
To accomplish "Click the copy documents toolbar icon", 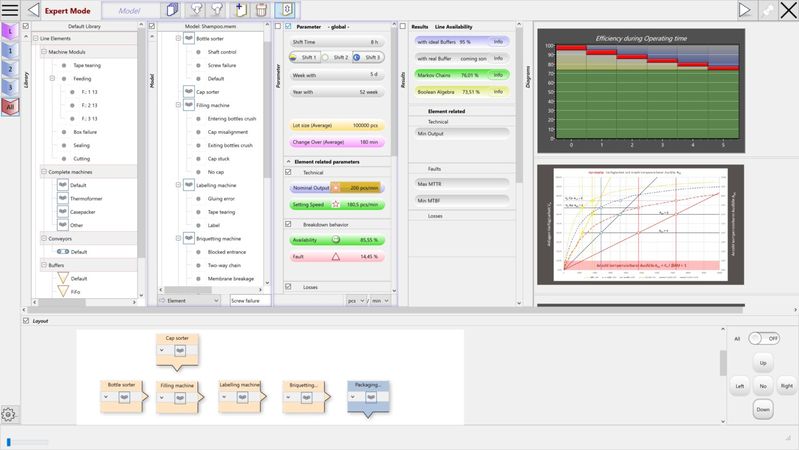I will coord(172,10).
